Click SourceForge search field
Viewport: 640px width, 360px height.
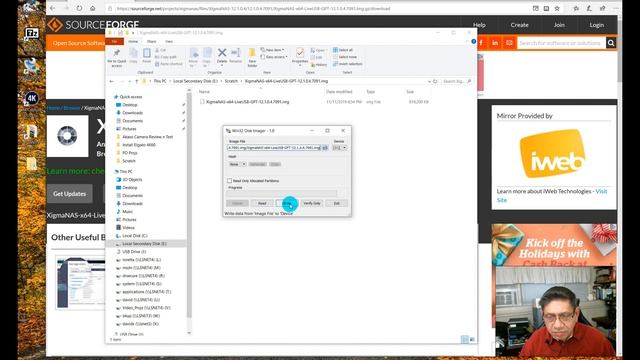click(x=561, y=43)
